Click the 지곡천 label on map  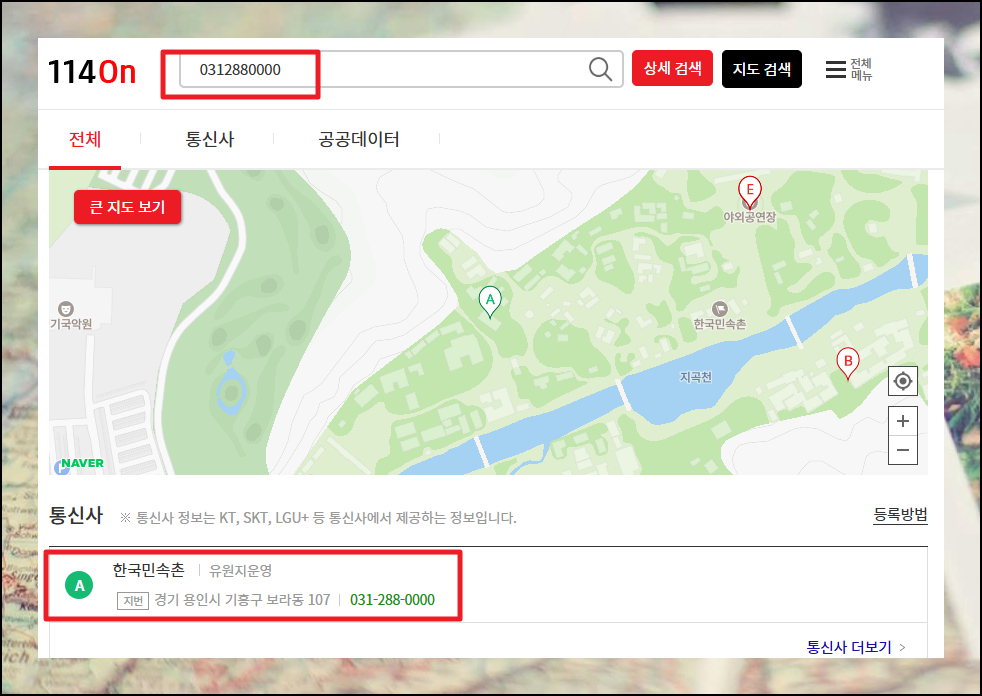click(696, 377)
